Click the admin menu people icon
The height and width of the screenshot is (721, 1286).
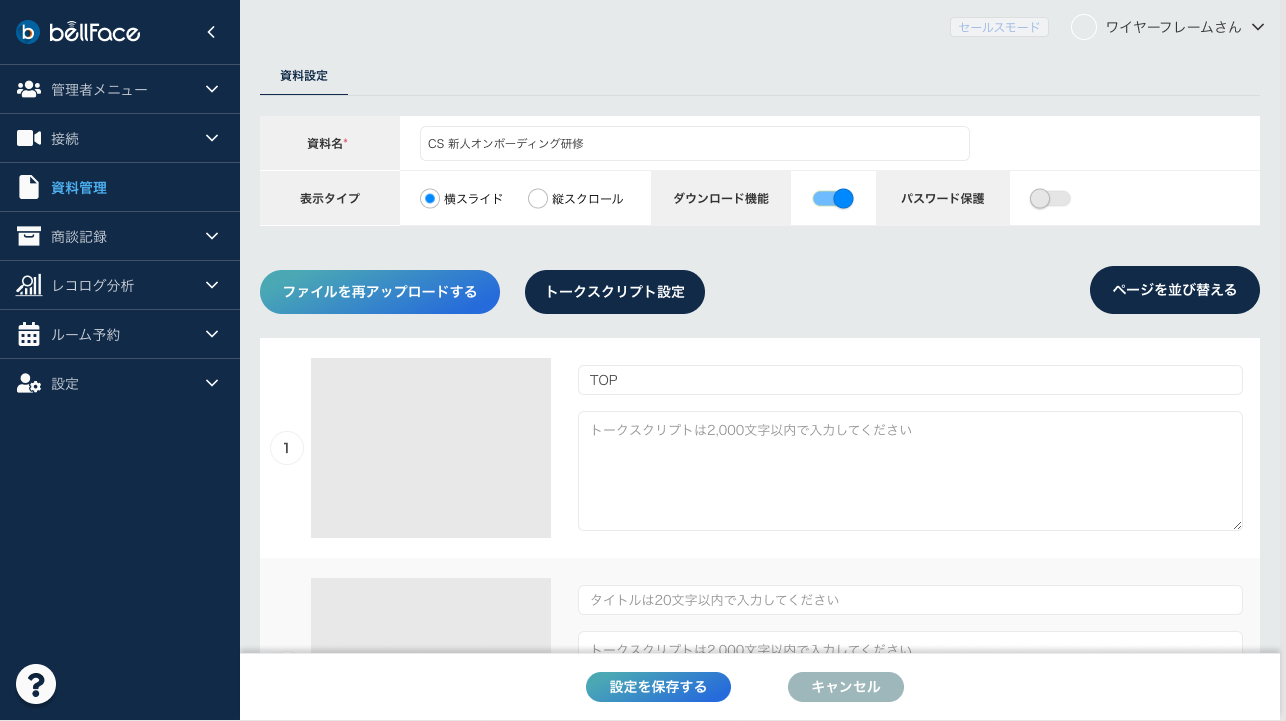[x=29, y=89]
